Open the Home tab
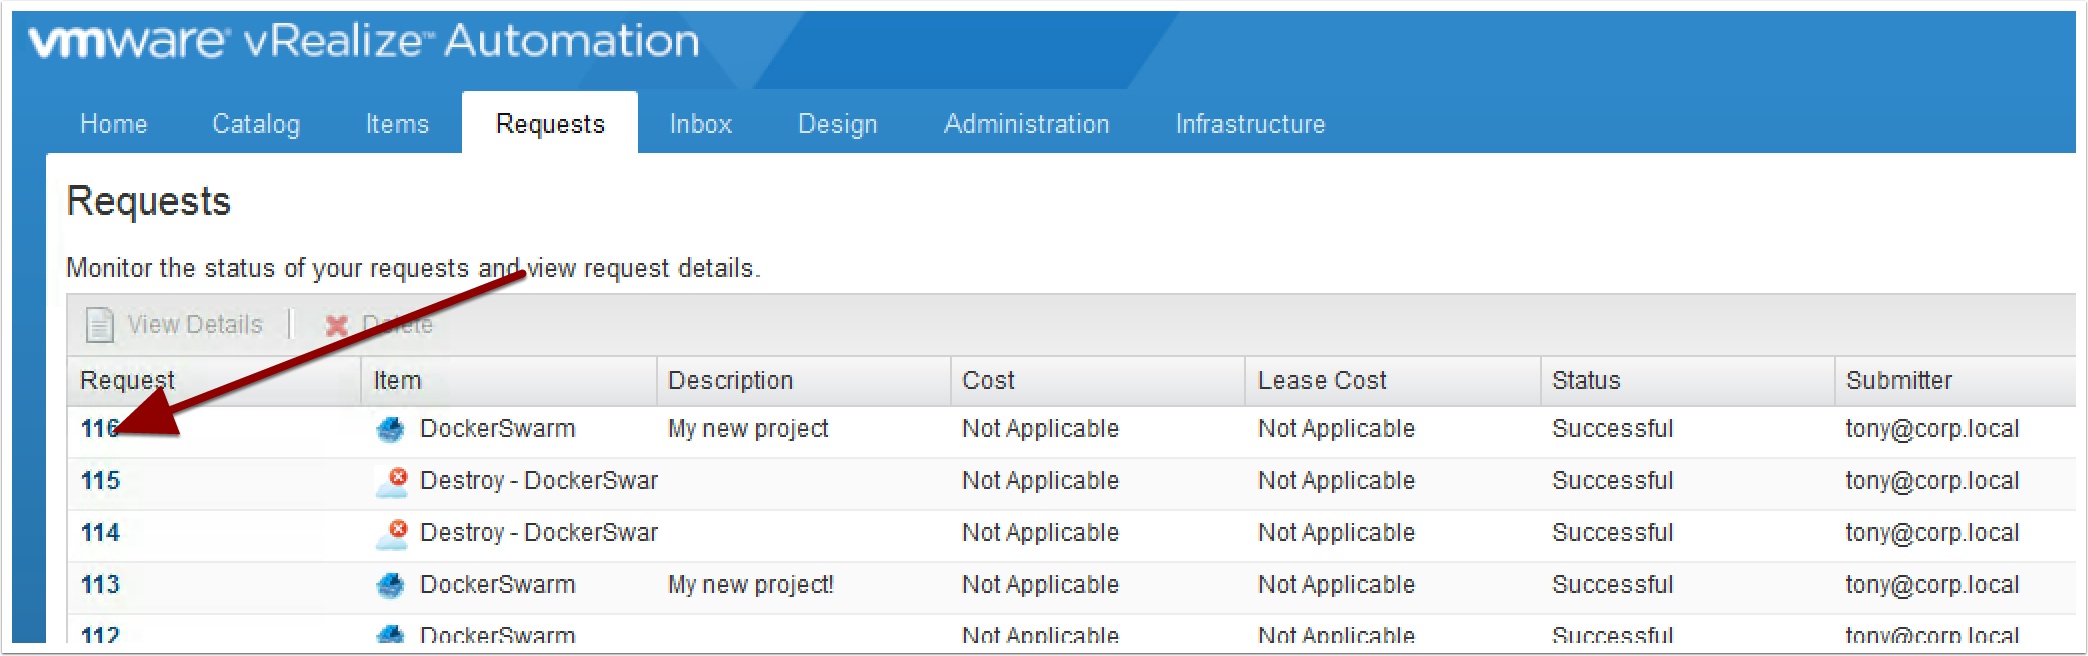Image resolution: width=2088 pixels, height=656 pixels. coord(114,124)
